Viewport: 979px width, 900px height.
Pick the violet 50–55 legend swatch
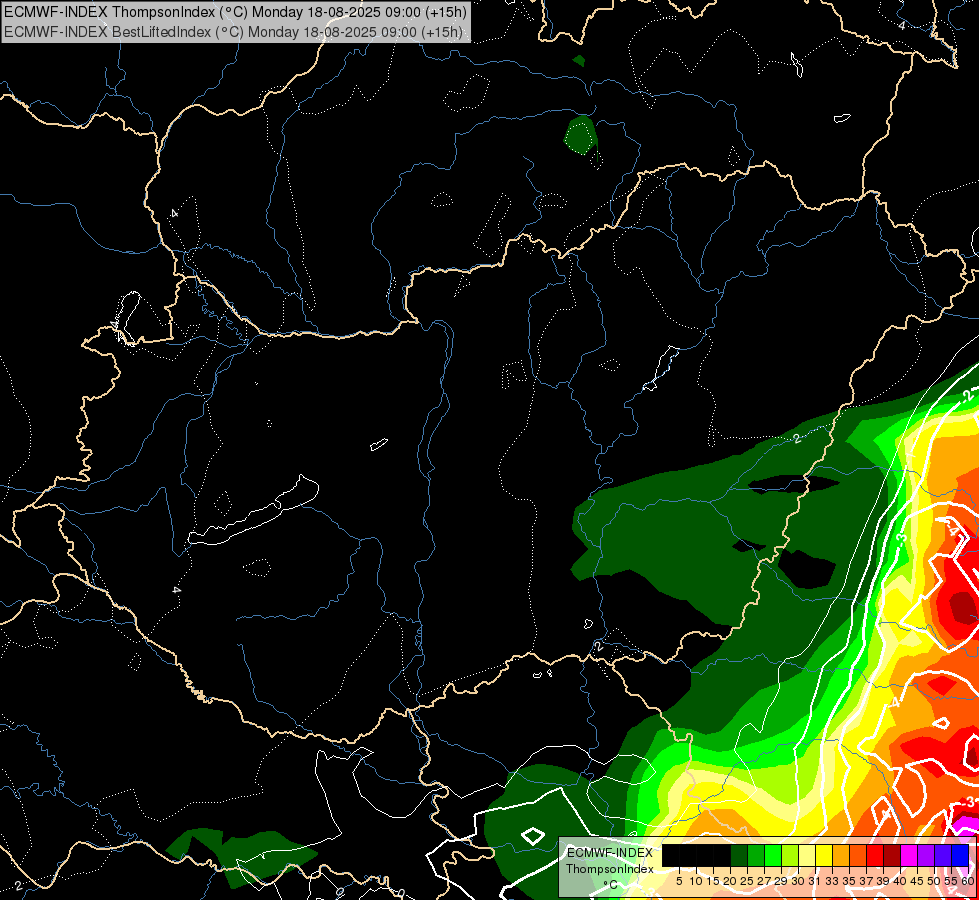click(943, 855)
